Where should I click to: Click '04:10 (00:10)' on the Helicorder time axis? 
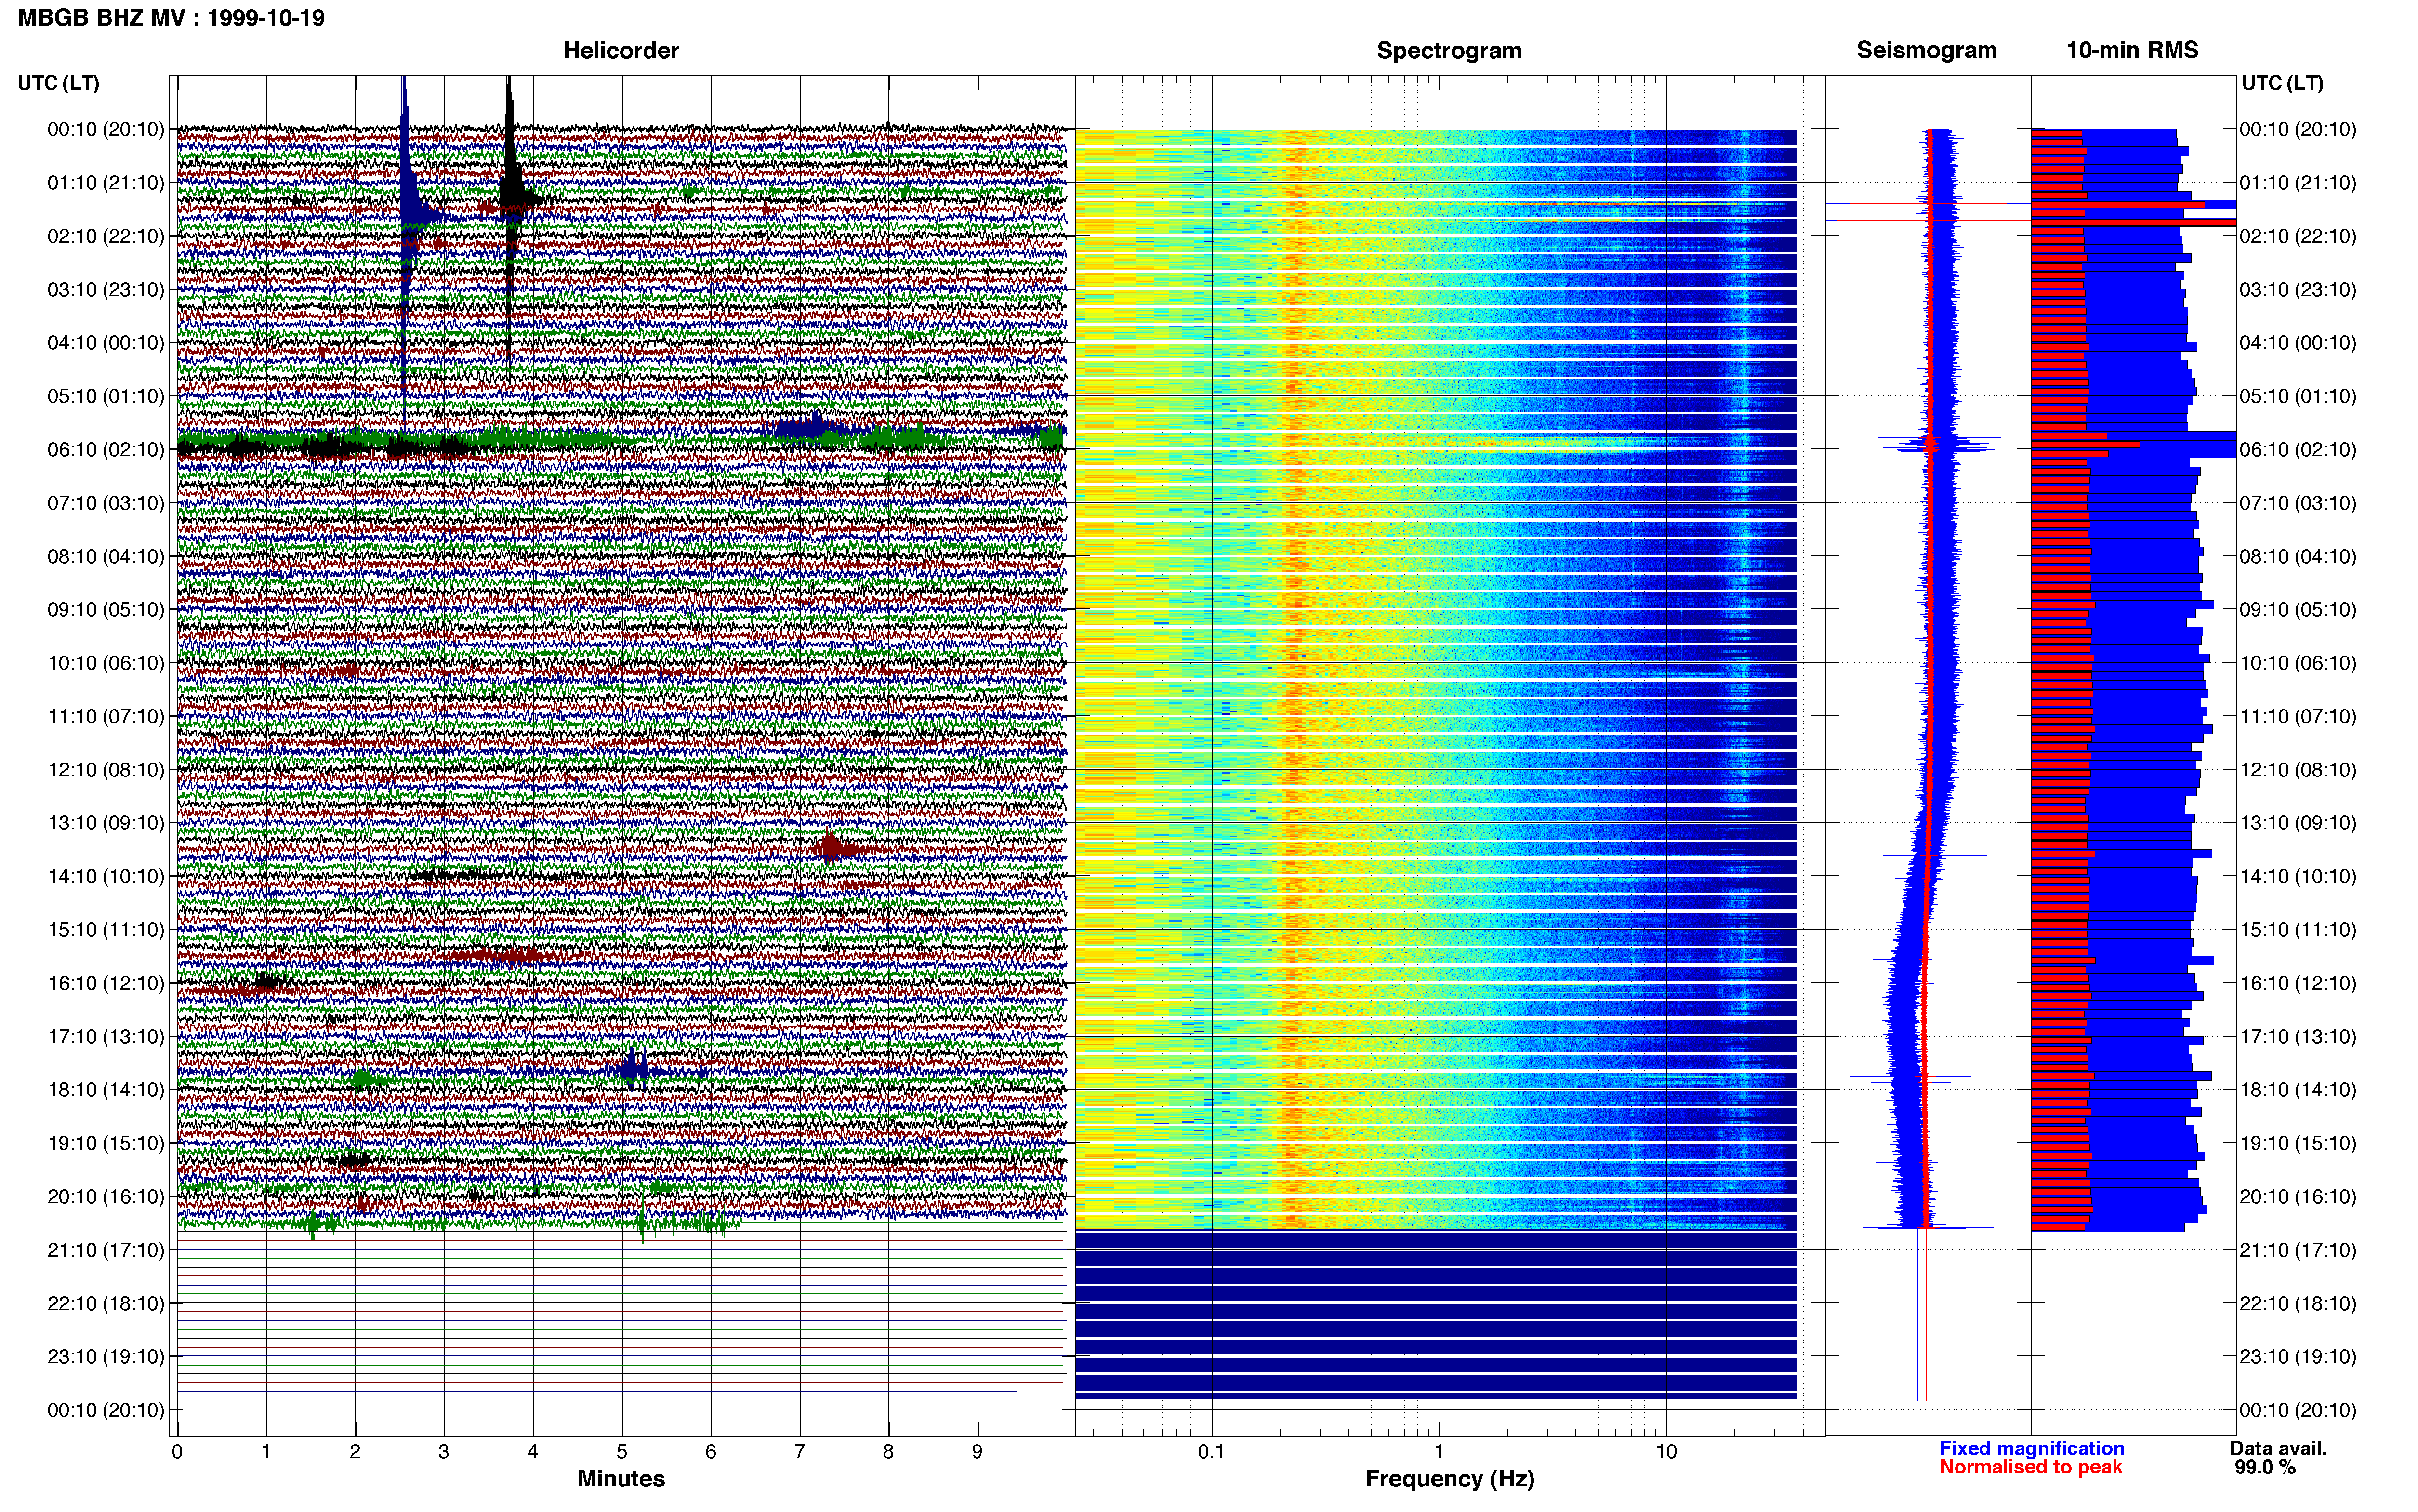click(x=106, y=343)
